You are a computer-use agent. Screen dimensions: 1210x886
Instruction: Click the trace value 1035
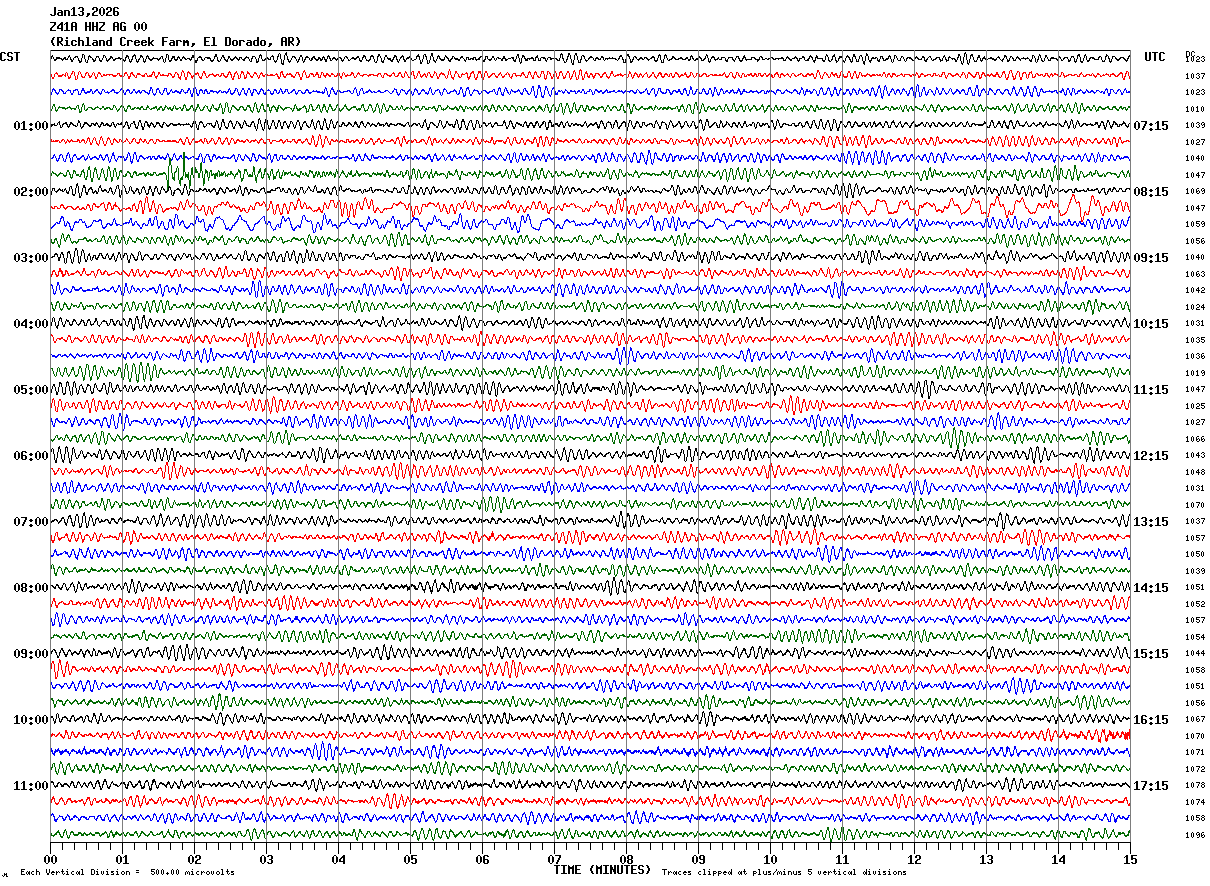click(1195, 340)
